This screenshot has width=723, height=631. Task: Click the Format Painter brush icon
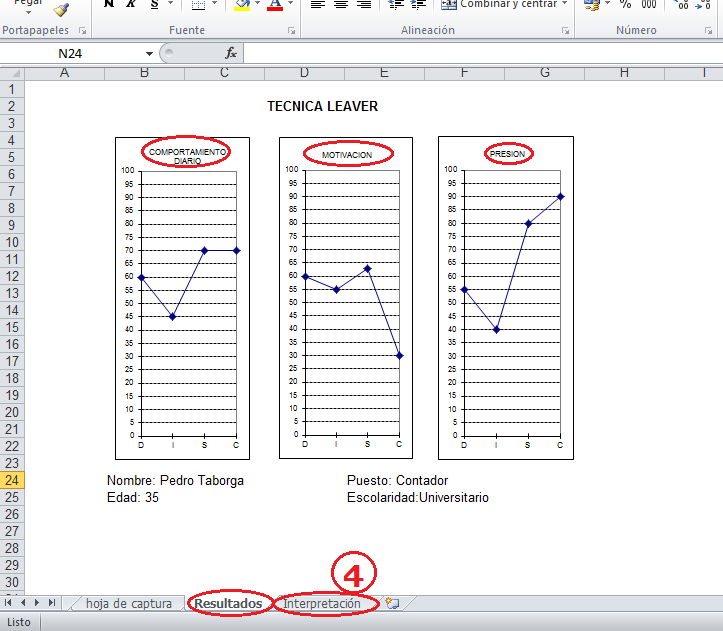[x=61, y=8]
